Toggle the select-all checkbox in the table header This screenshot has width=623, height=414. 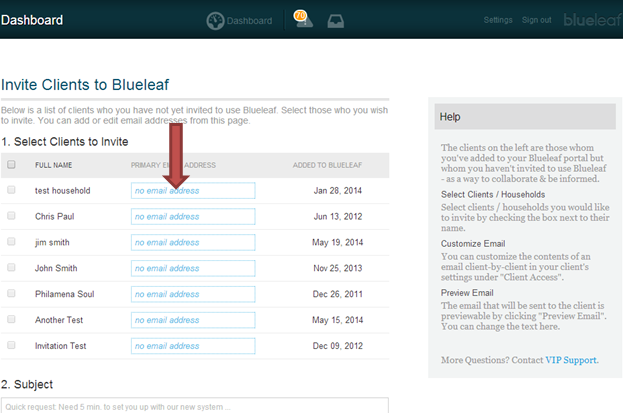tap(11, 164)
